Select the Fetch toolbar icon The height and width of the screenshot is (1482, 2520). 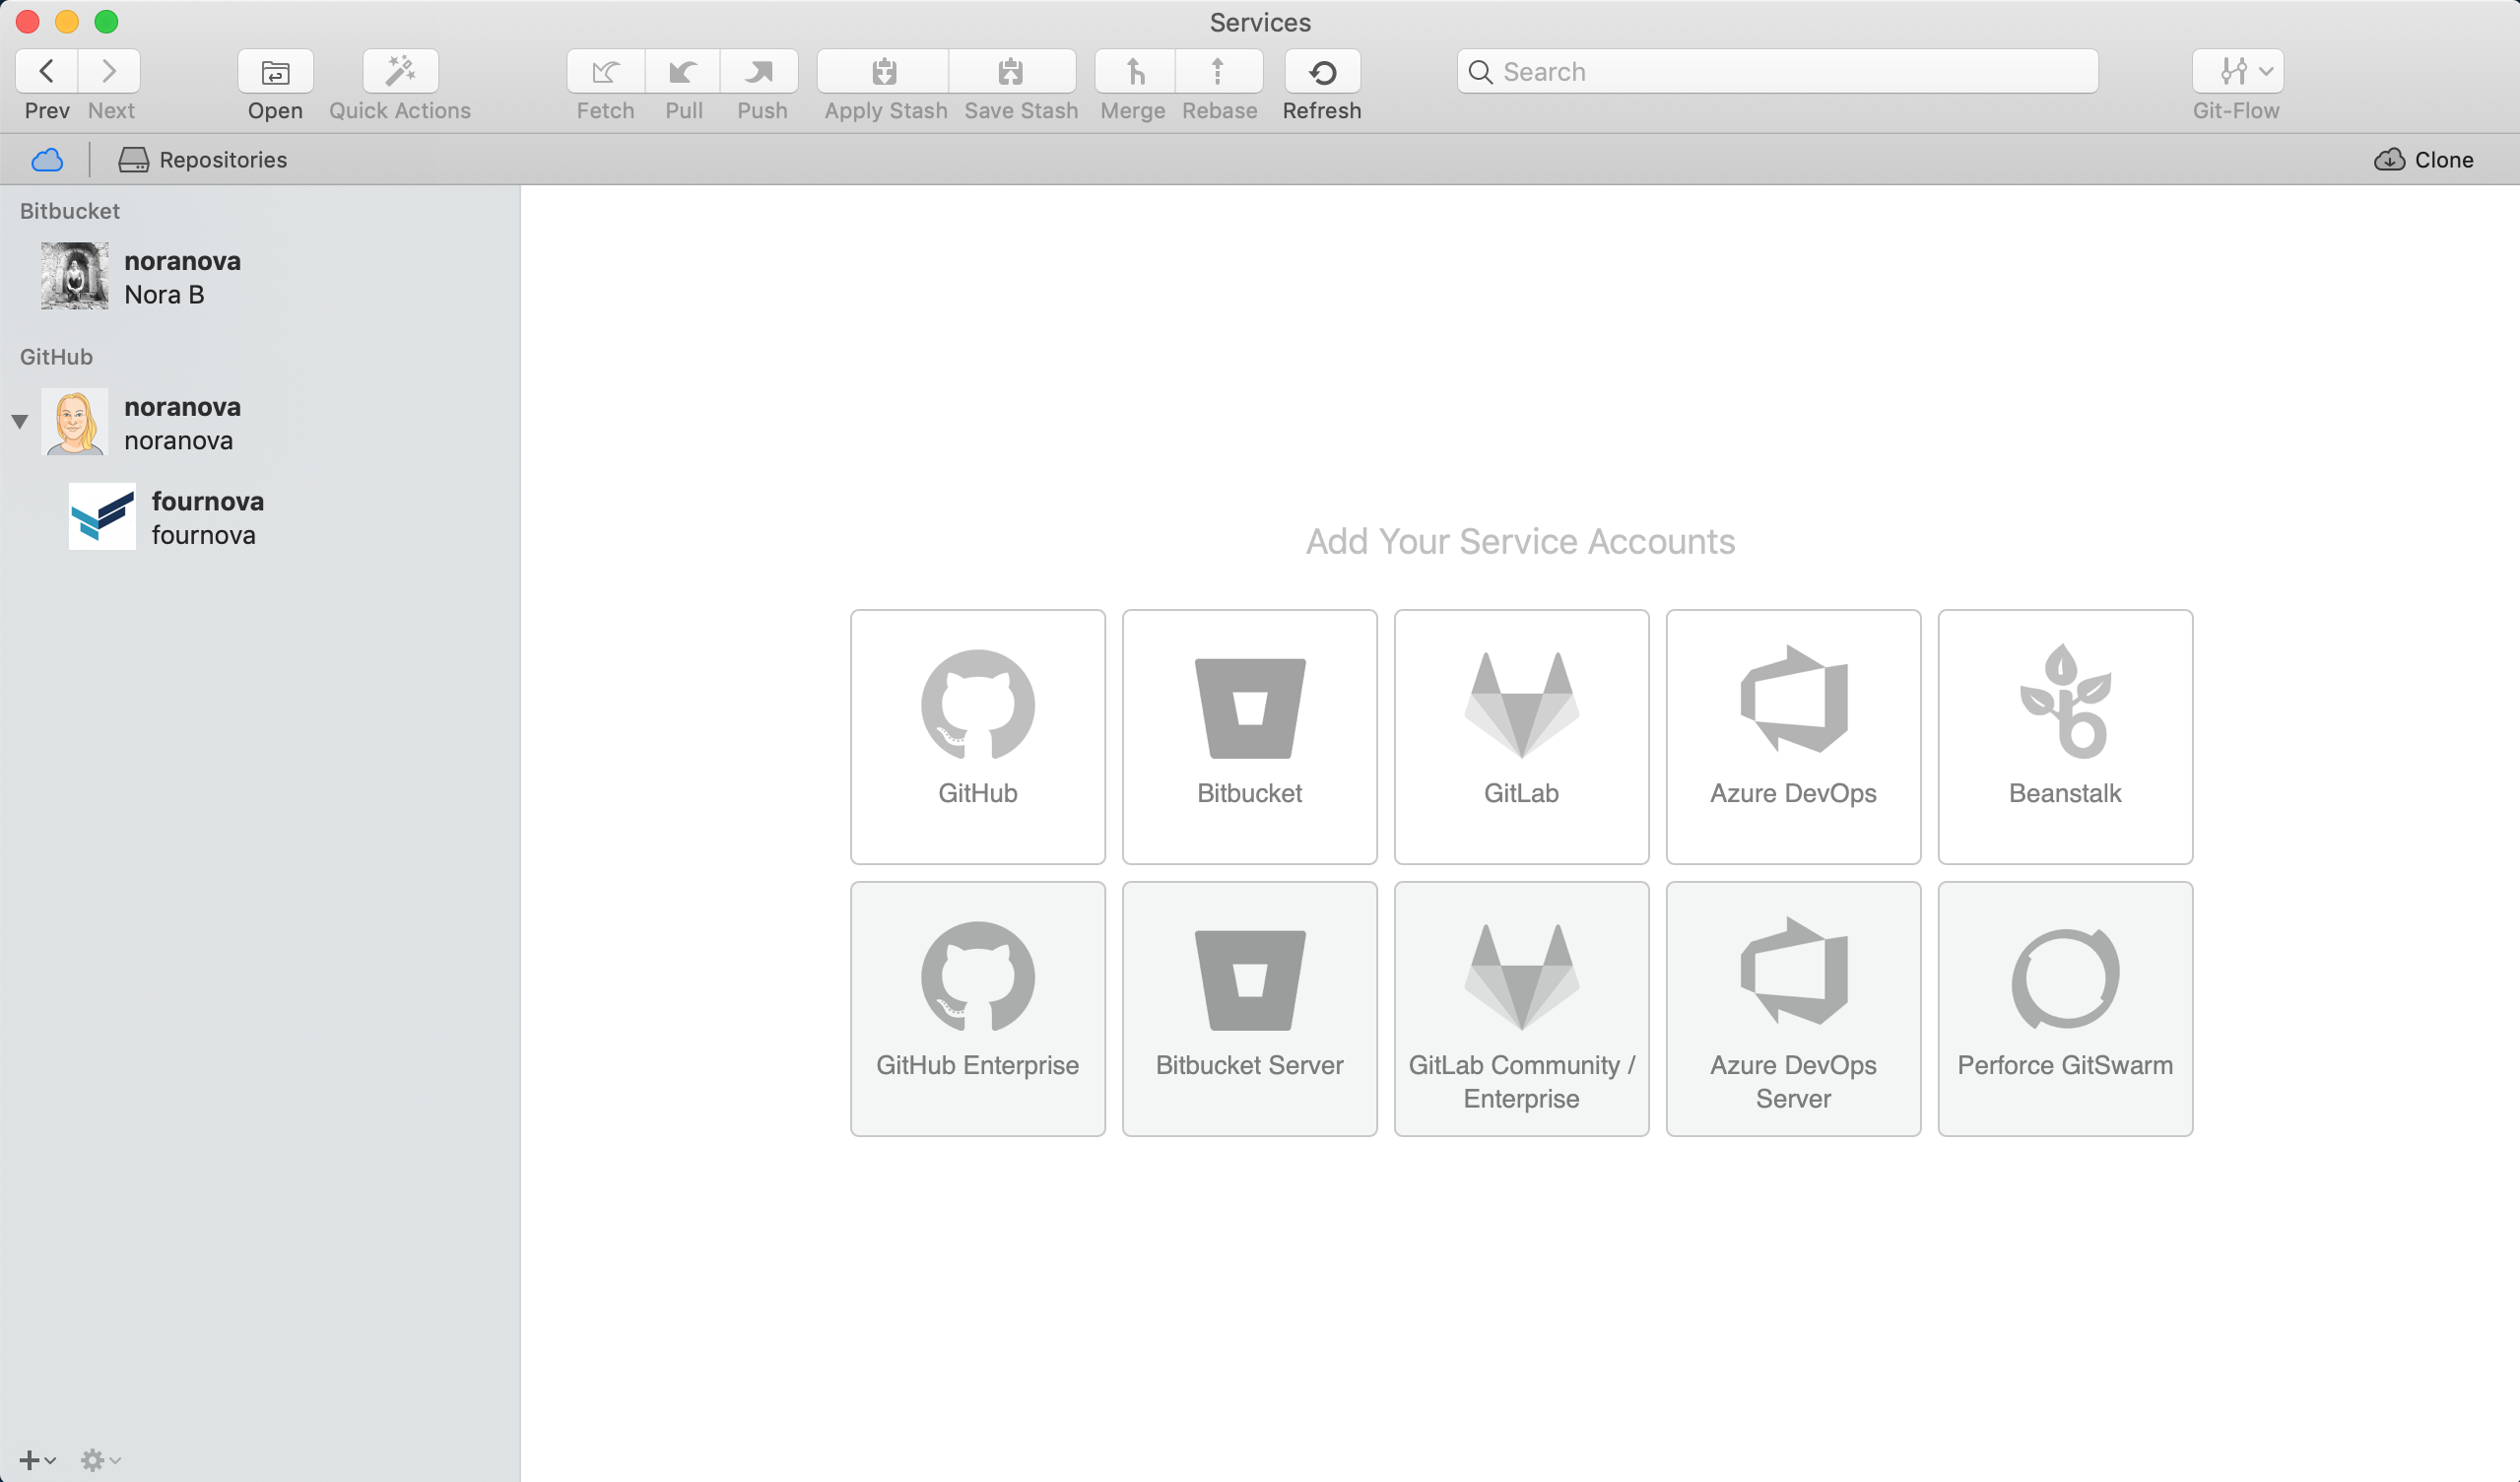pyautogui.click(x=604, y=71)
